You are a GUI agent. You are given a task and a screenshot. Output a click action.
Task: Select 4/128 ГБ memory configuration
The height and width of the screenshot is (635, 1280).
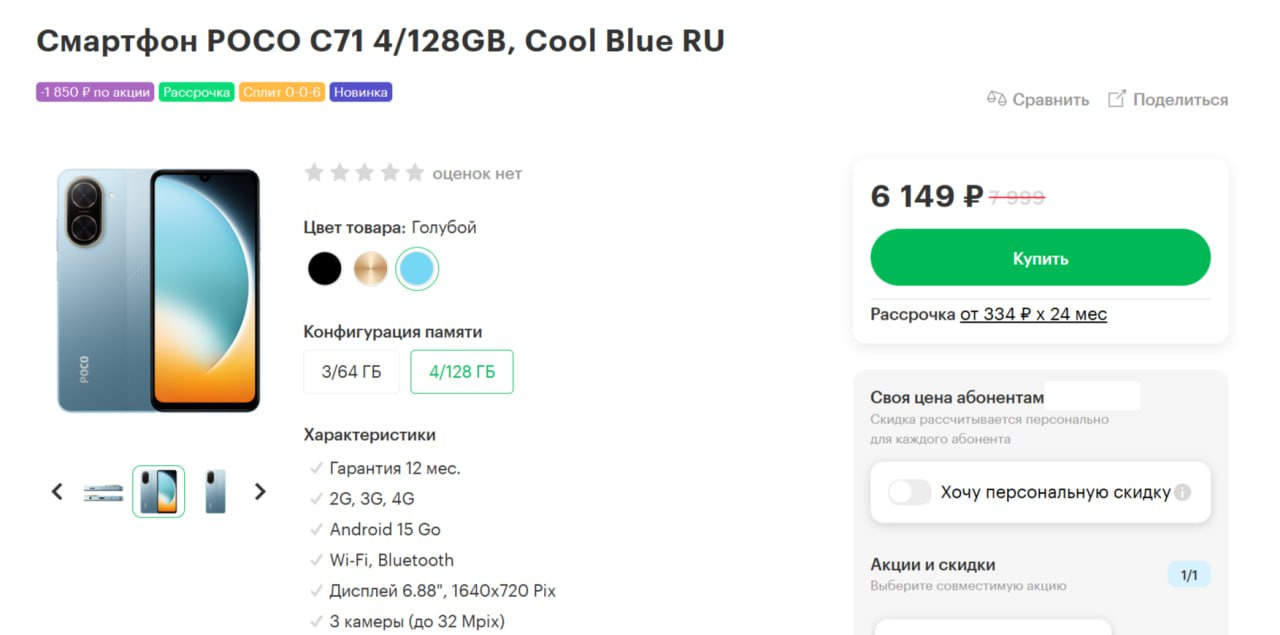tap(462, 372)
